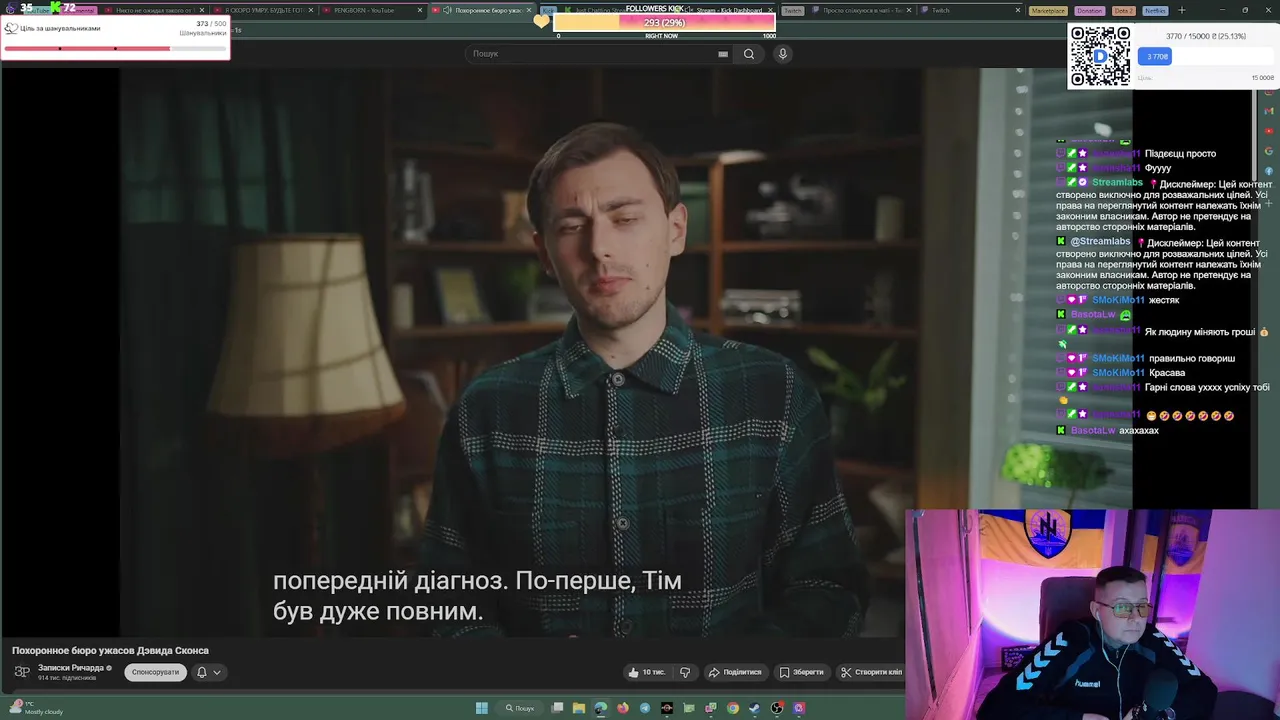Image resolution: width=1280 pixels, height=720 pixels.
Task: Dislike the video with thumbs-down button
Action: [x=685, y=672]
